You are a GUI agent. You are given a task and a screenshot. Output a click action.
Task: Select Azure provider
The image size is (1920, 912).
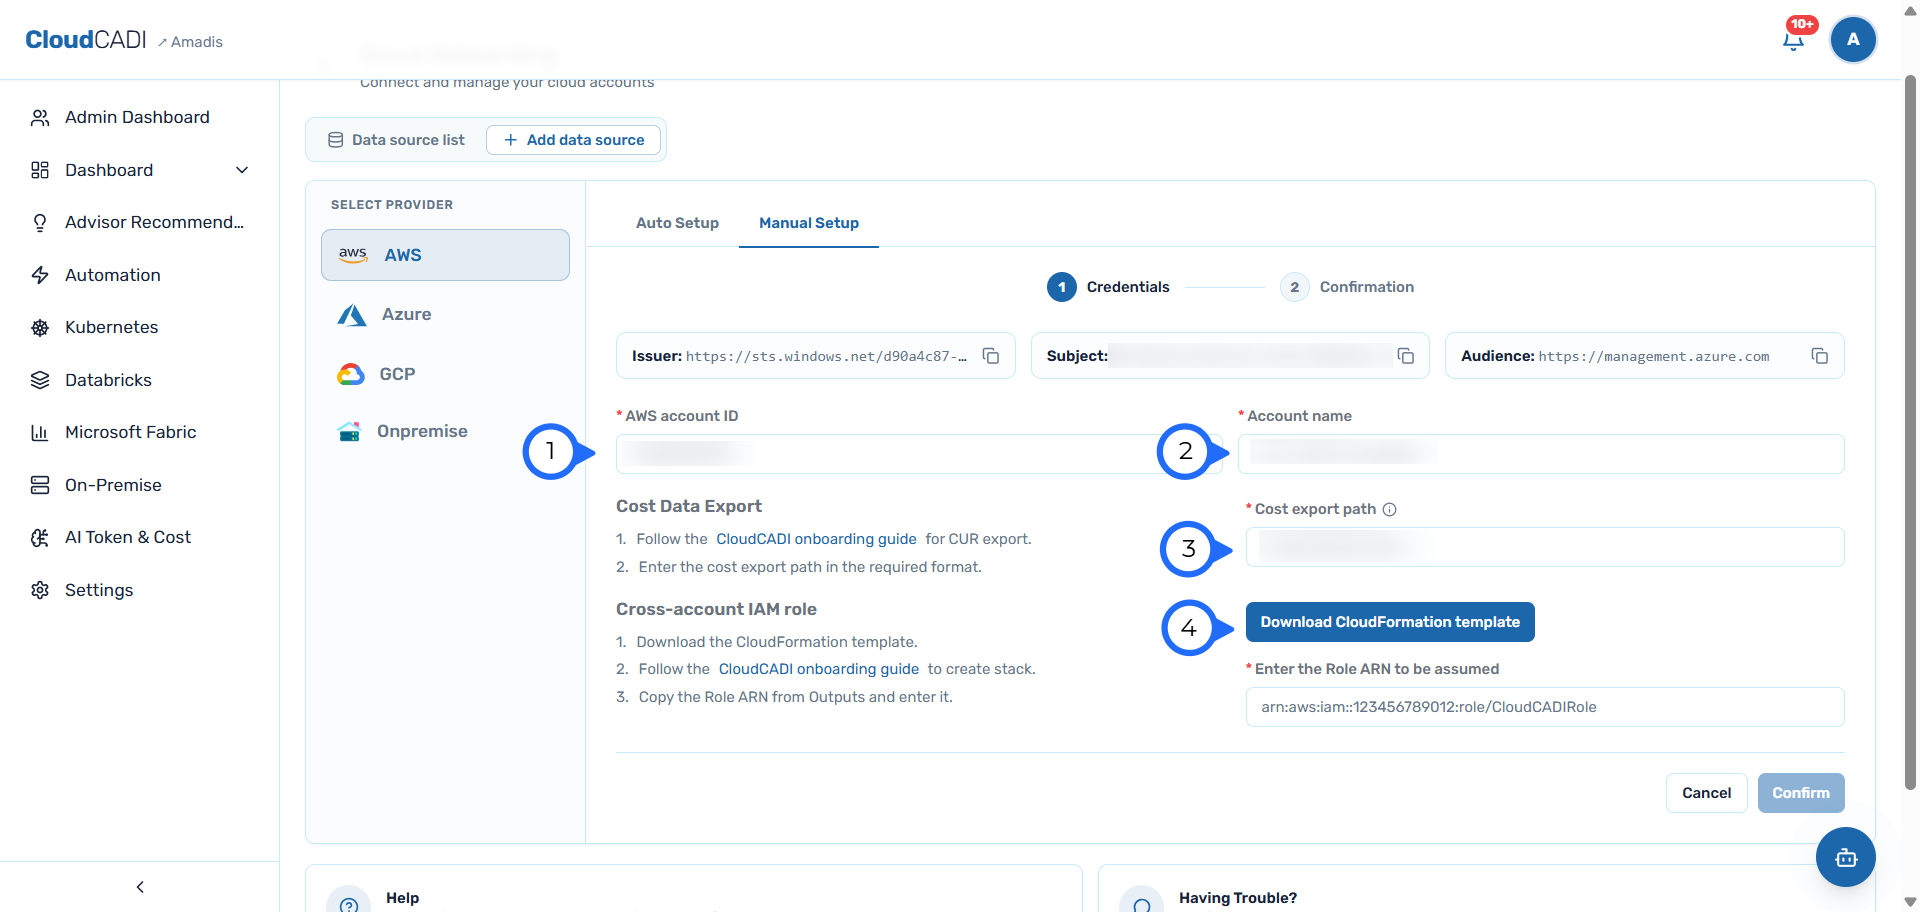point(445,314)
